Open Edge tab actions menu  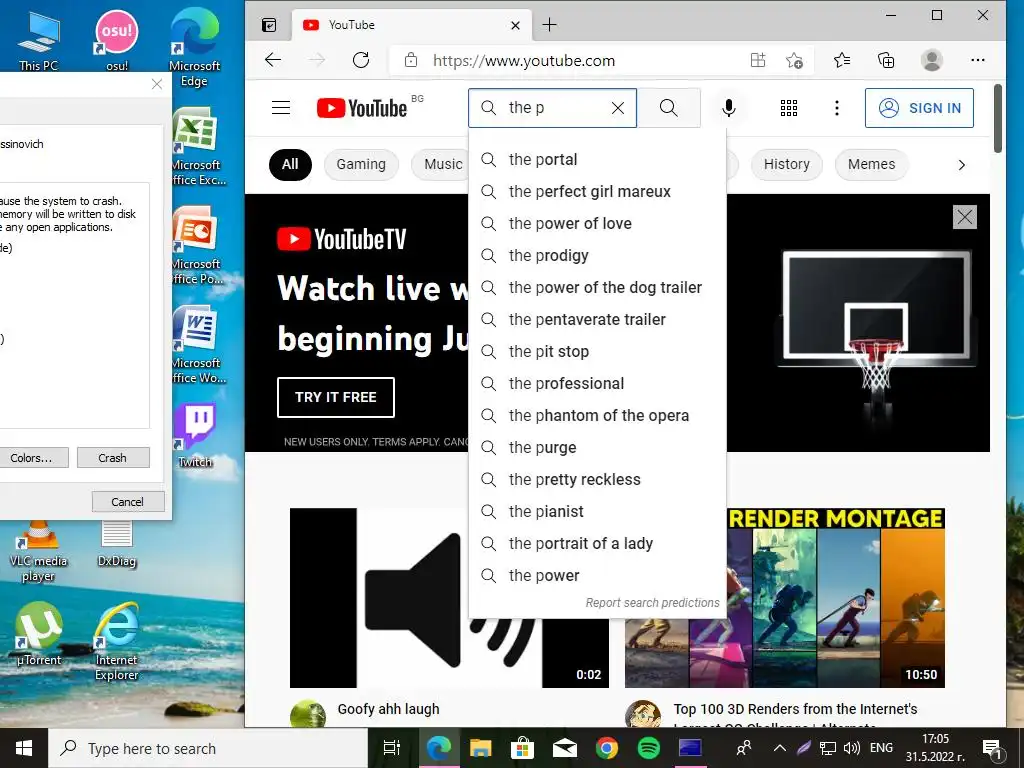pyautogui.click(x=269, y=25)
